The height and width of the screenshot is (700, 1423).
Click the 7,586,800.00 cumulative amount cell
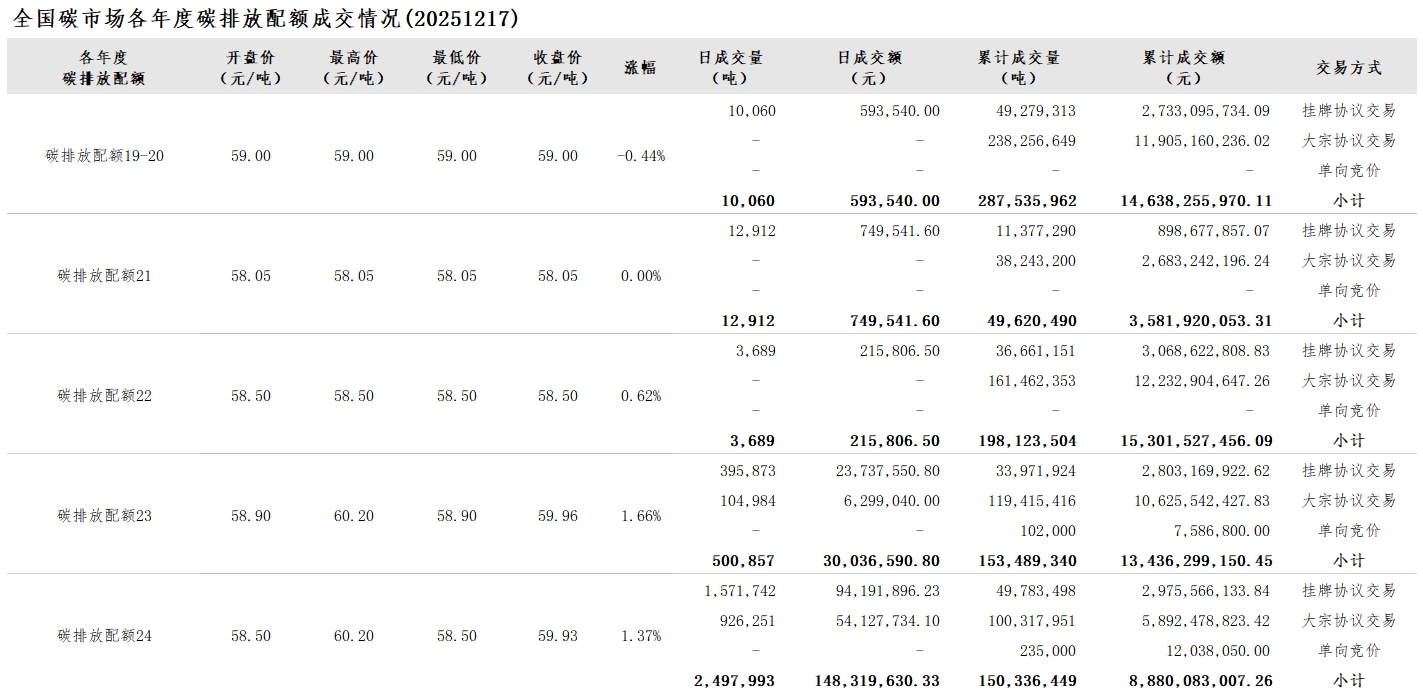pos(1221,531)
